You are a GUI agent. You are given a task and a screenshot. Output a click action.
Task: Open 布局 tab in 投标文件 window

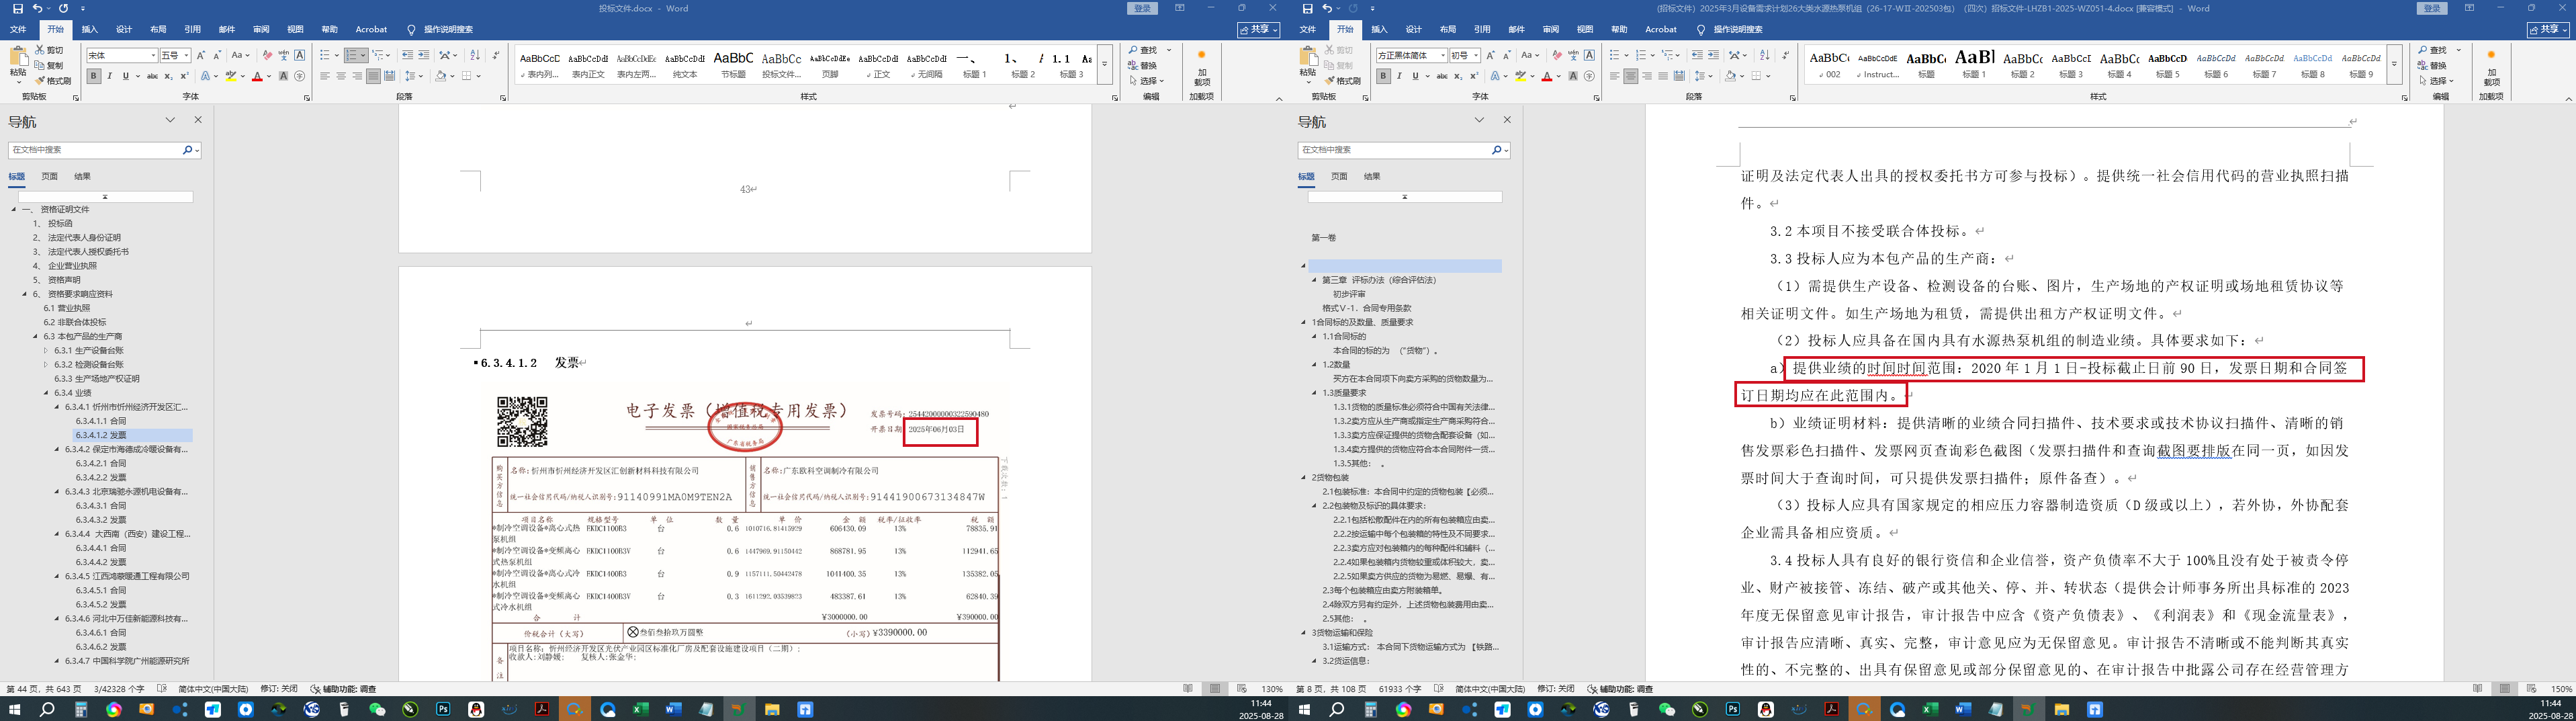pyautogui.click(x=158, y=30)
